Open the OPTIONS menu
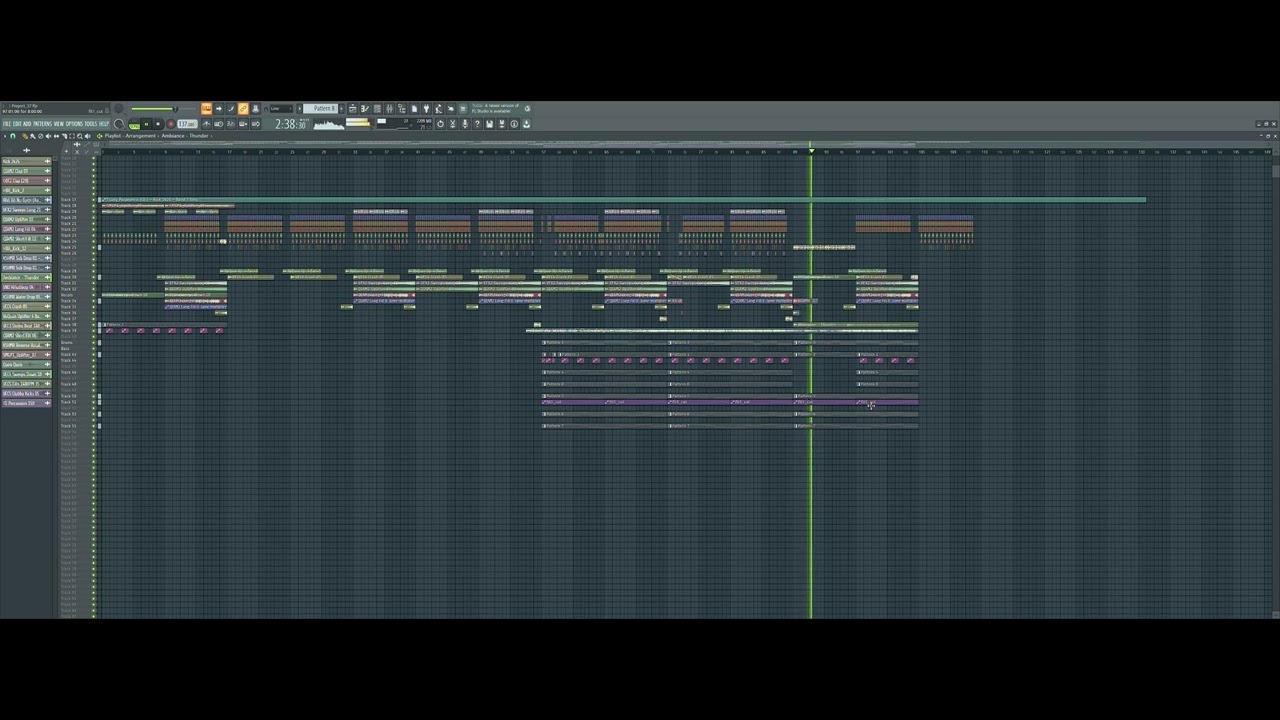Viewport: 1280px width, 720px height. [74, 124]
